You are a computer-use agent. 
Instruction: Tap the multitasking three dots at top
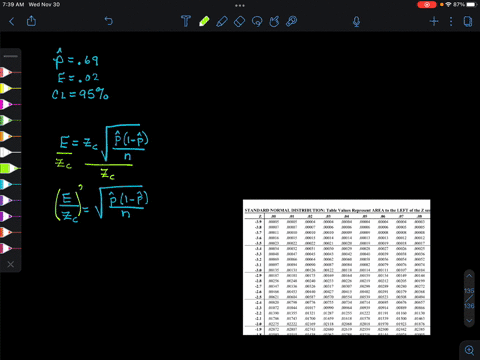[240, 5]
